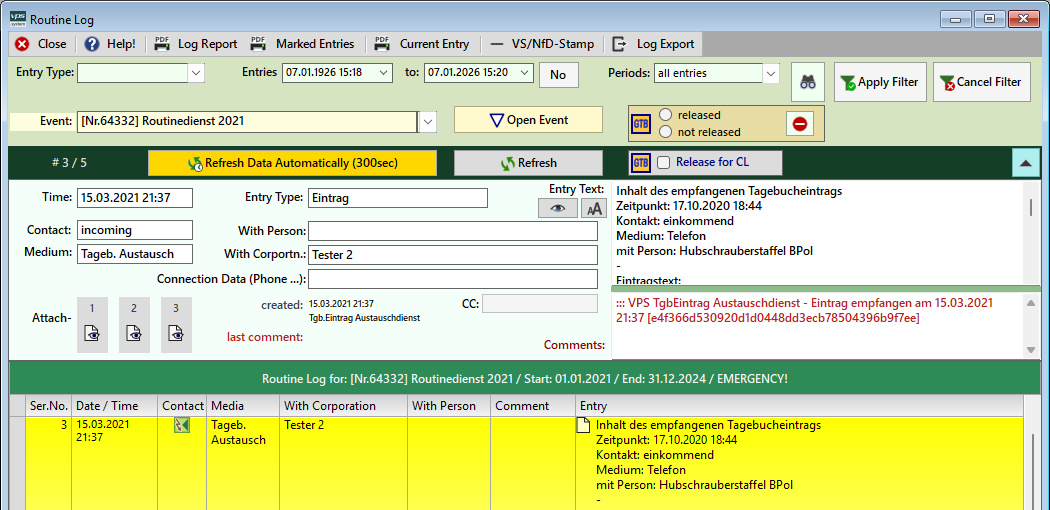This screenshot has height=510, width=1050.
Task: Open Log Report from the toolbar
Action: (196, 44)
